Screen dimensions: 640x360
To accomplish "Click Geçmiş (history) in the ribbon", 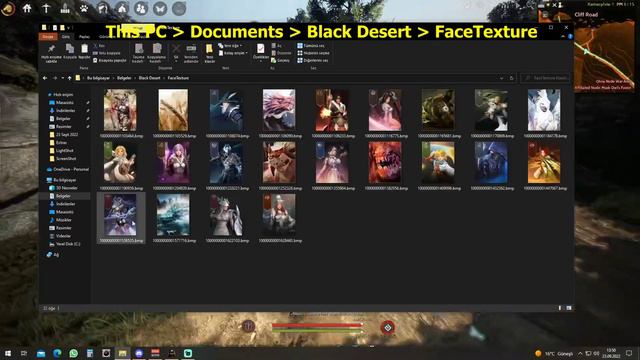I will click(x=280, y=60).
